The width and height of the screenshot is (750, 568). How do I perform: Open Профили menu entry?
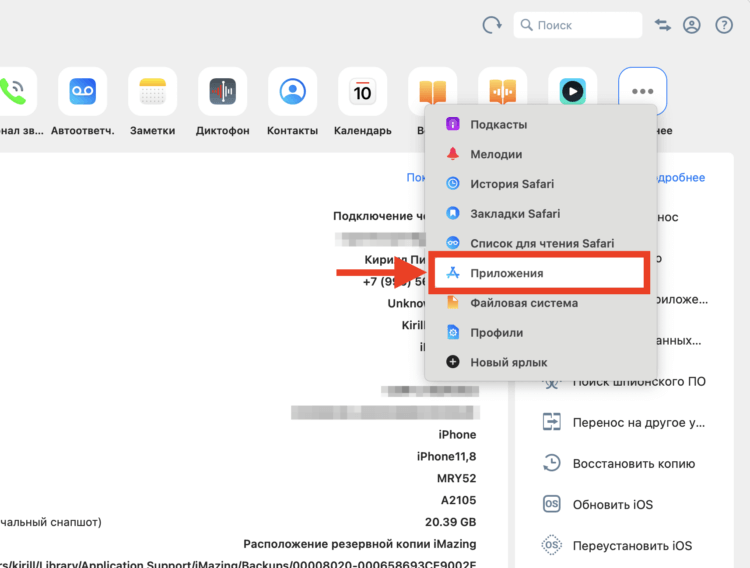540,333
